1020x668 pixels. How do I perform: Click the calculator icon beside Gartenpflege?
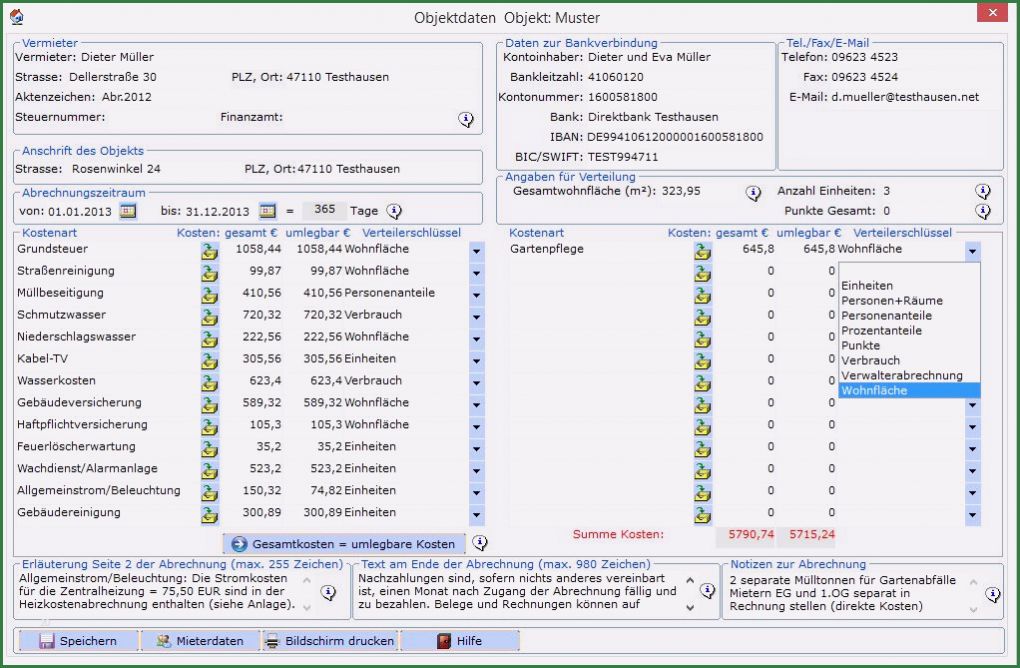pos(703,250)
